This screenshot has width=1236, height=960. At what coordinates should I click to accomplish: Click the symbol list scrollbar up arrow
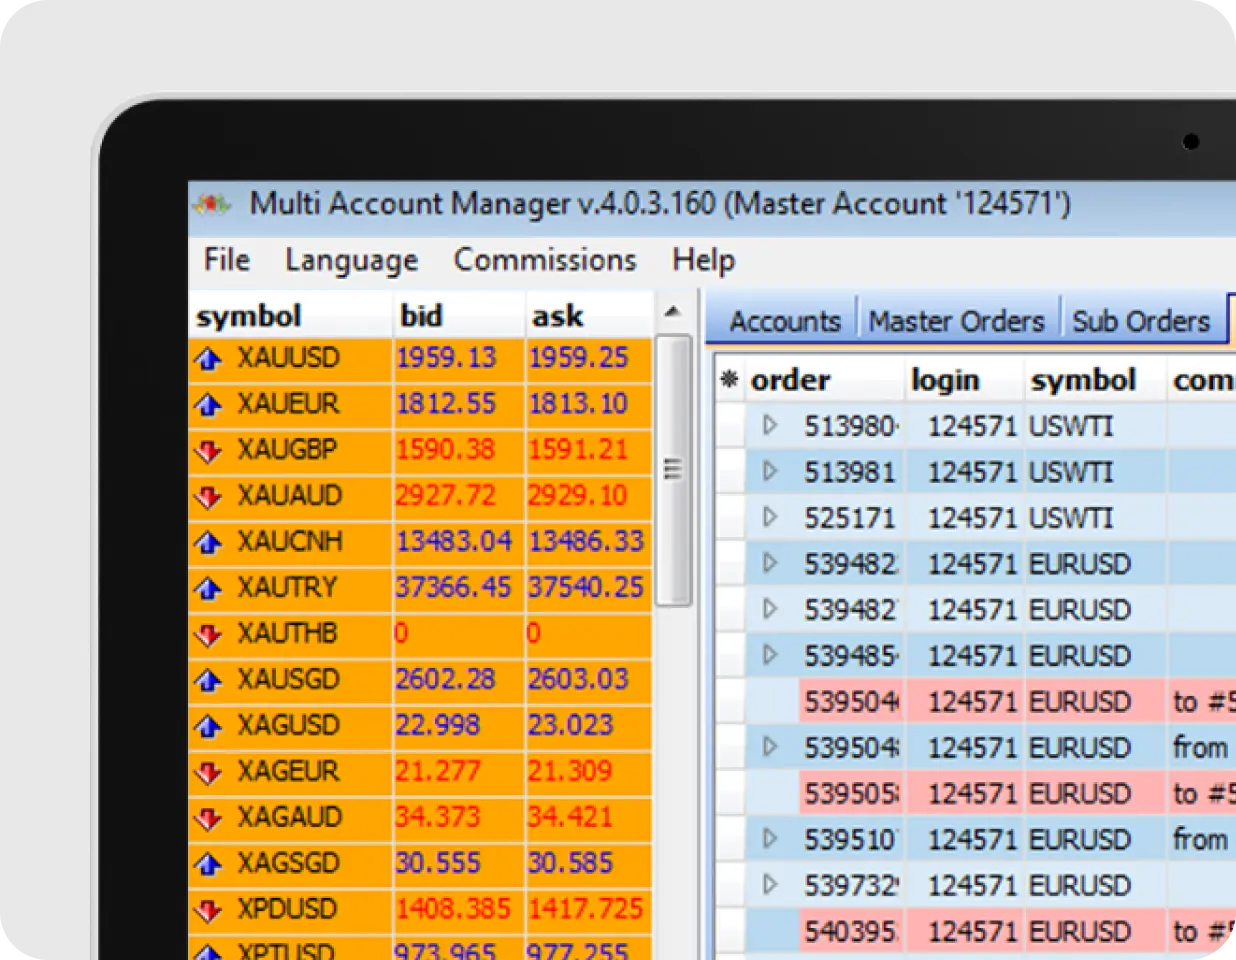point(673,312)
